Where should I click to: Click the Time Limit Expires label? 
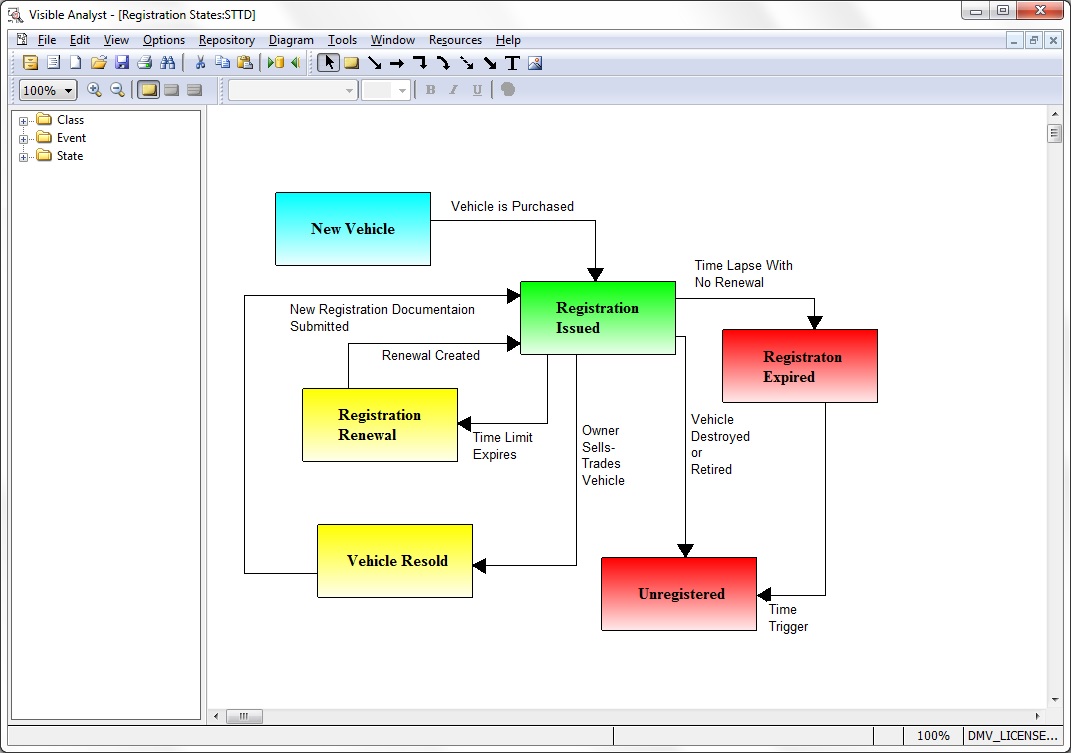point(503,446)
